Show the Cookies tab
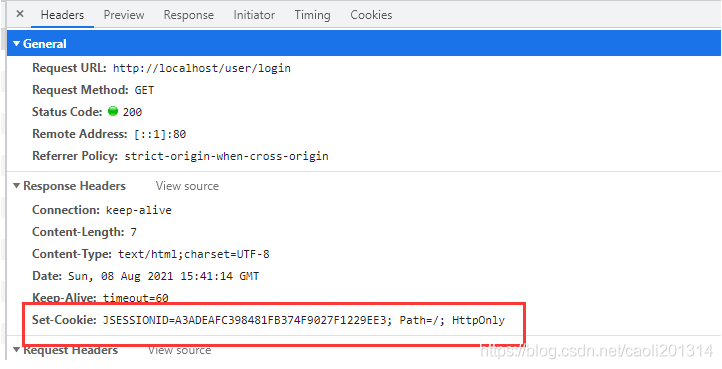Viewport: 722px width, 369px height. [x=371, y=15]
